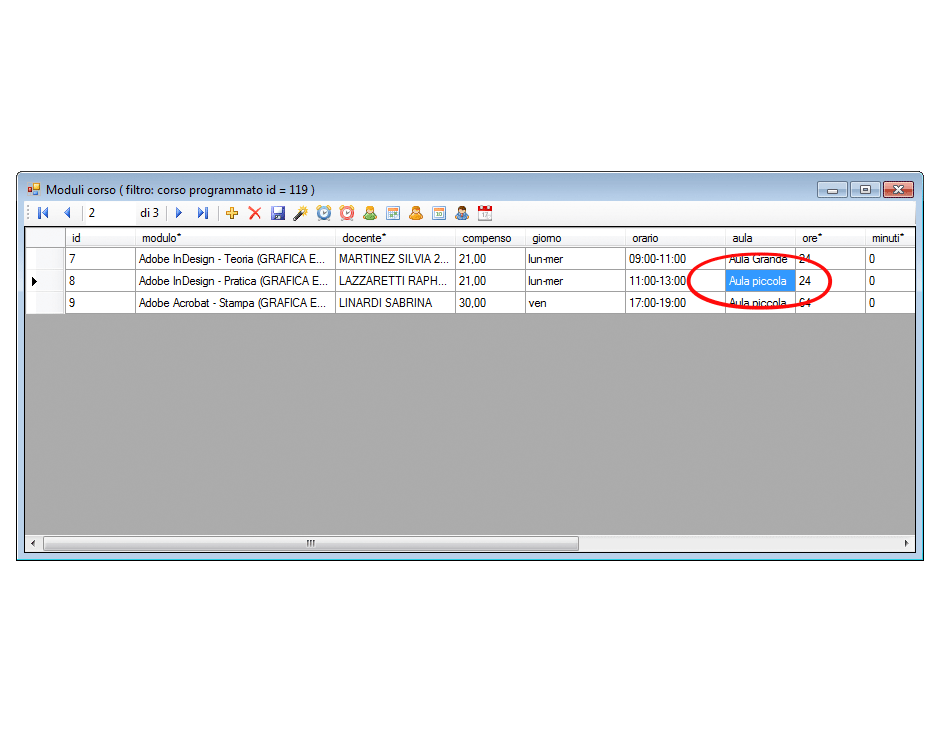Close the Moduli corso window
Viewport: 940px width, 732px height.
point(898,189)
